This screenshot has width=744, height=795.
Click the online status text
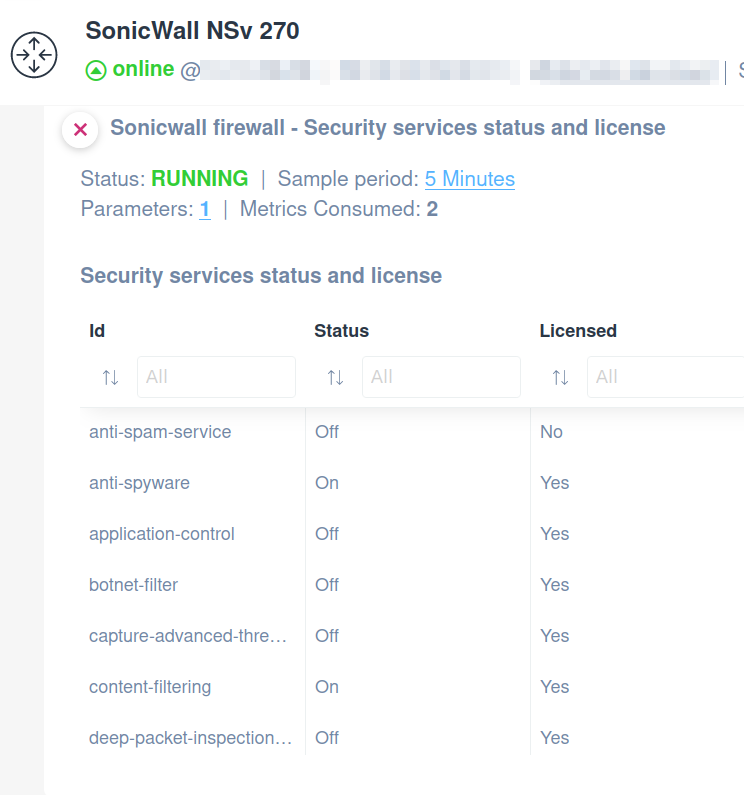(143, 69)
